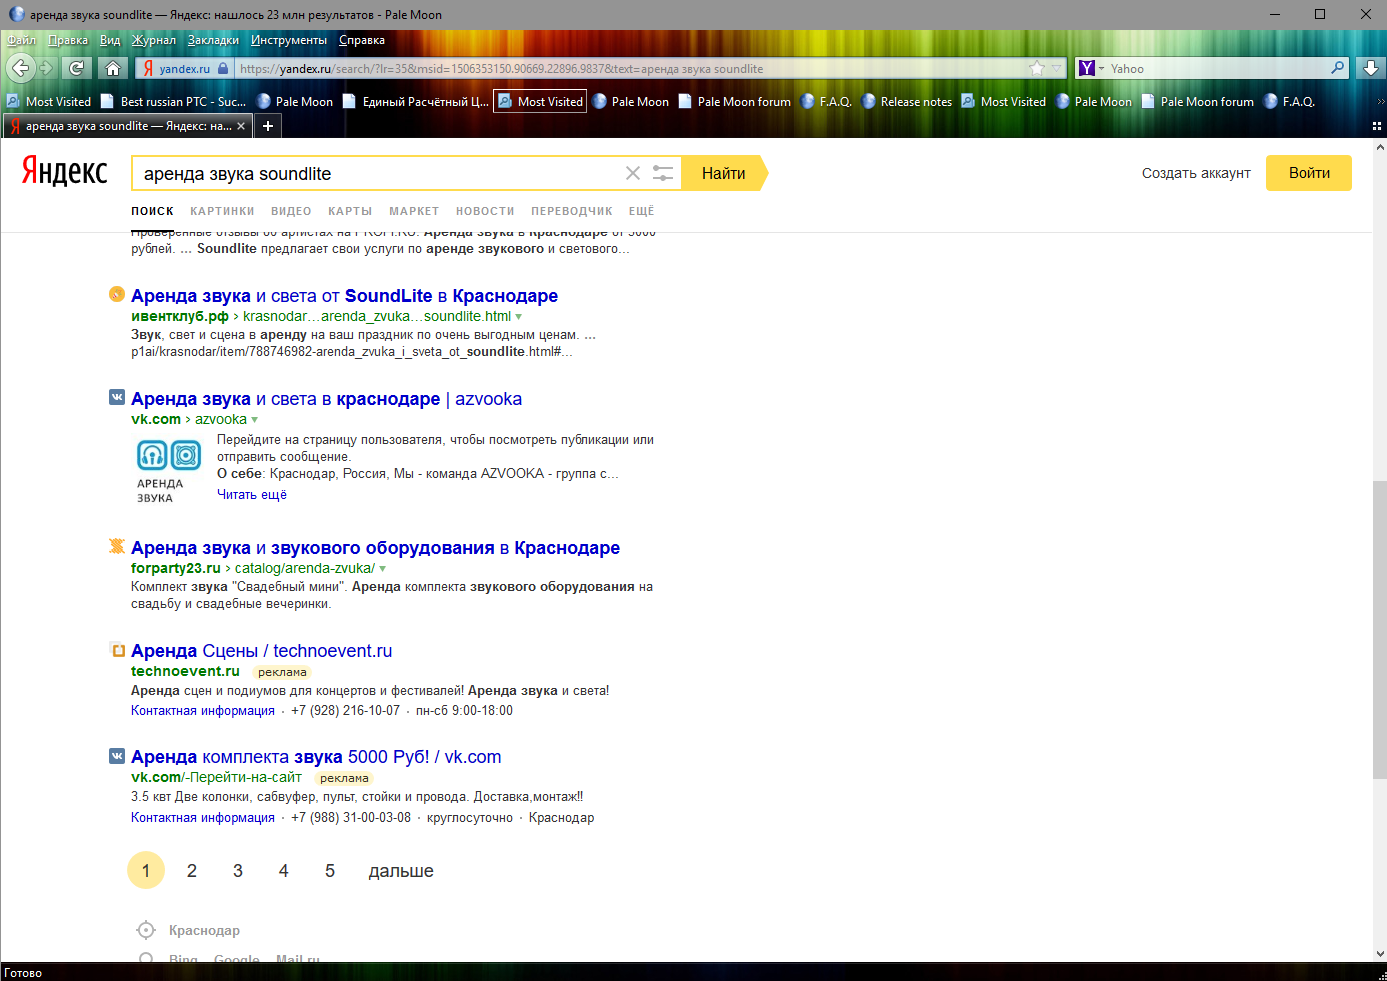The image size is (1387, 981).
Task: Click the search bar magnifier icon
Action: [x=1338, y=68]
